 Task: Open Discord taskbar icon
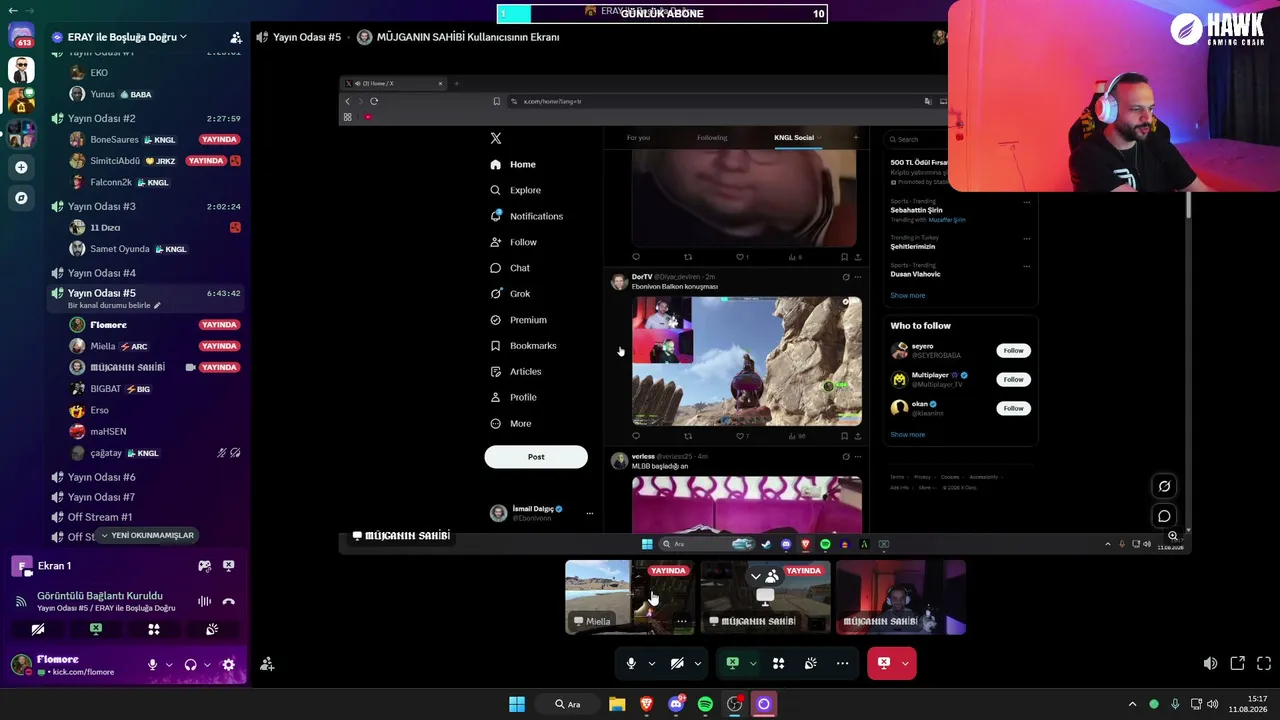676,704
